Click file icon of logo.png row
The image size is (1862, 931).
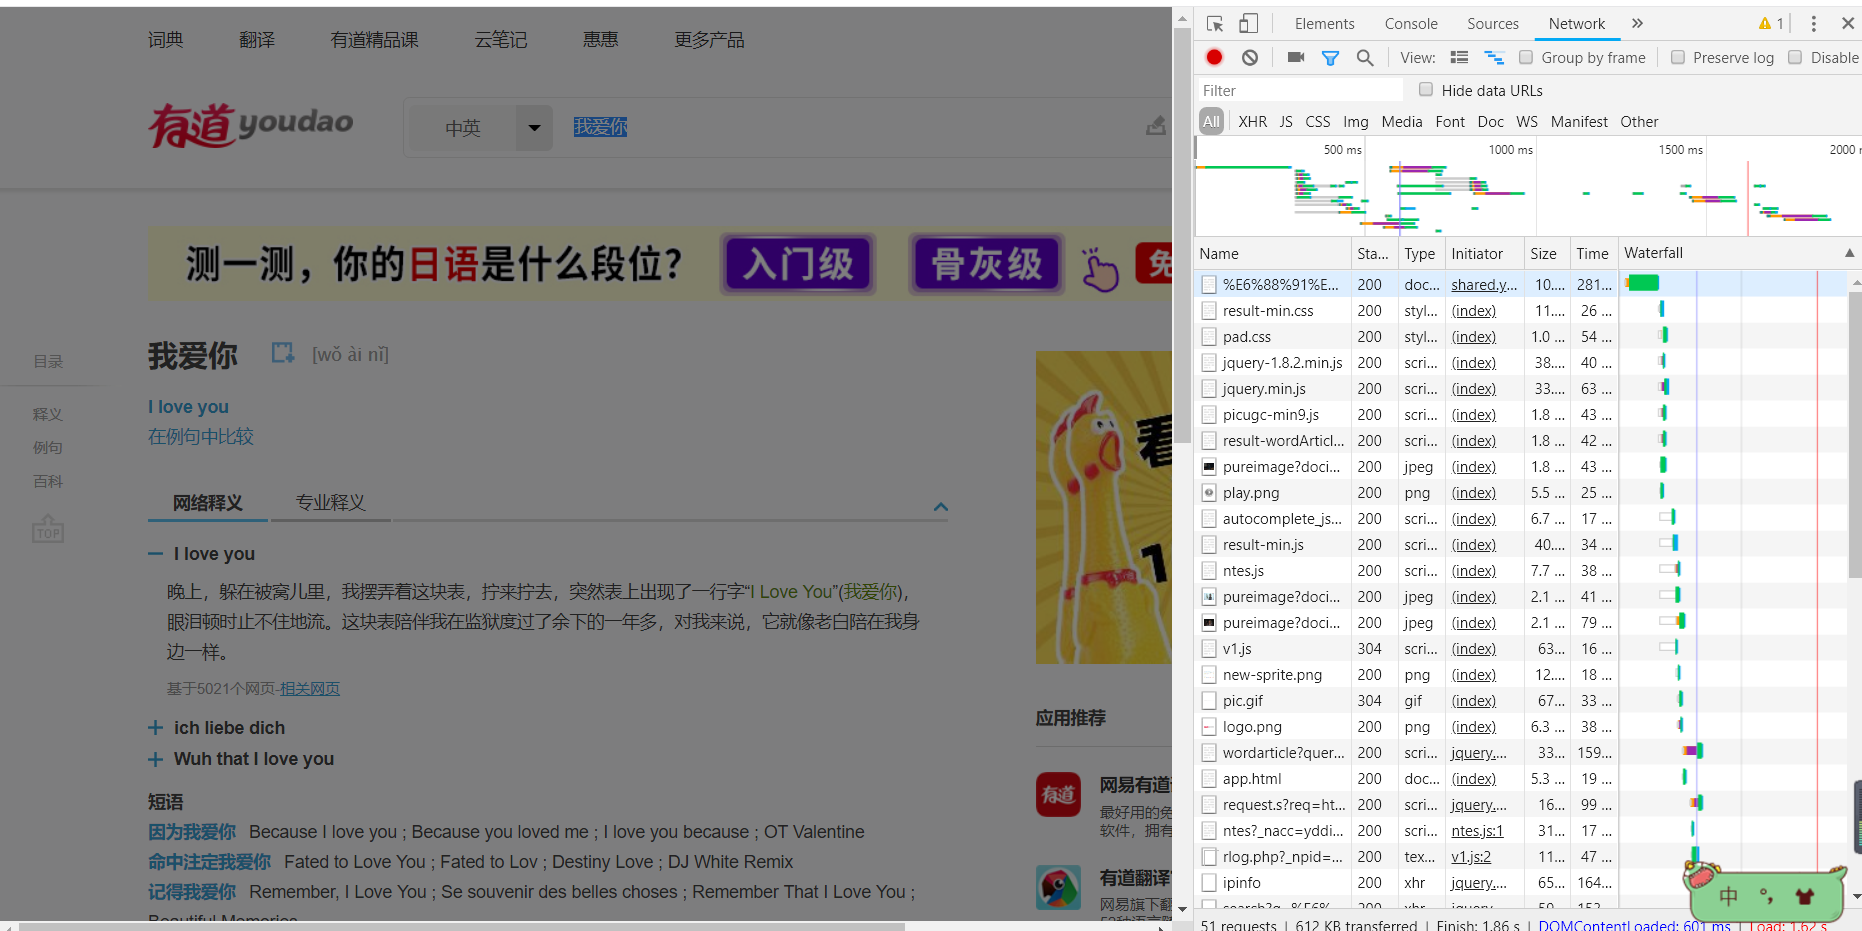[1209, 727]
